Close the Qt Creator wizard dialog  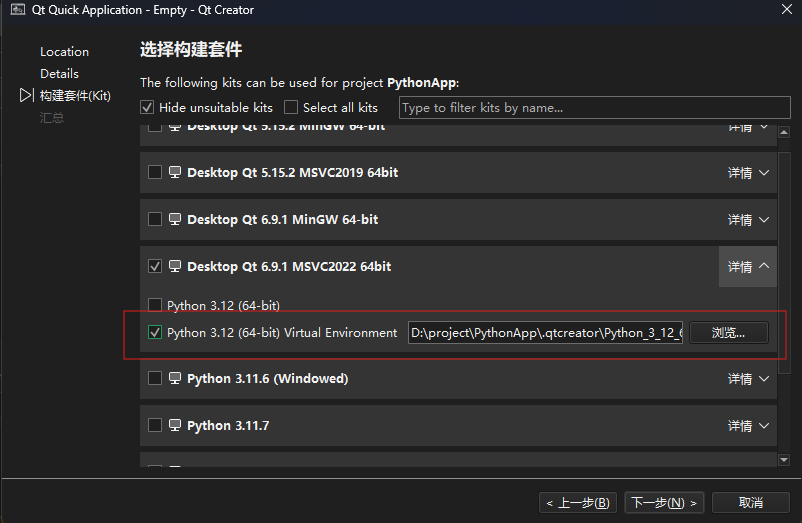point(787,9)
